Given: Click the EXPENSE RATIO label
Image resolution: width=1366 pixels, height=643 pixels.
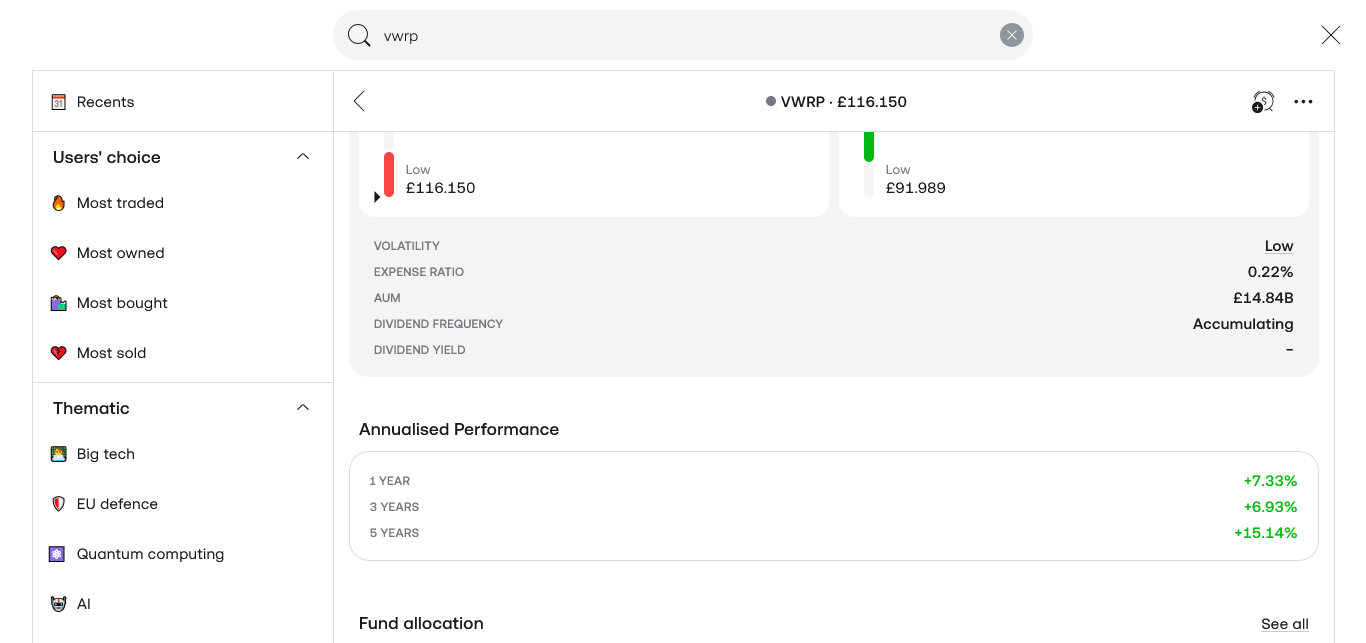Looking at the screenshot, I should (419, 272).
